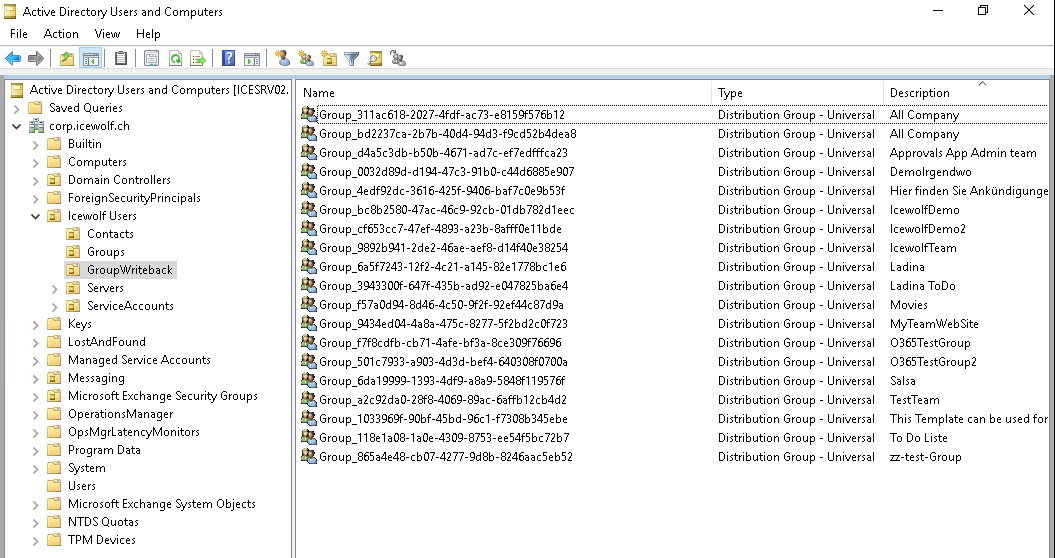
Task: Expand the System container
Action: (x=36, y=468)
